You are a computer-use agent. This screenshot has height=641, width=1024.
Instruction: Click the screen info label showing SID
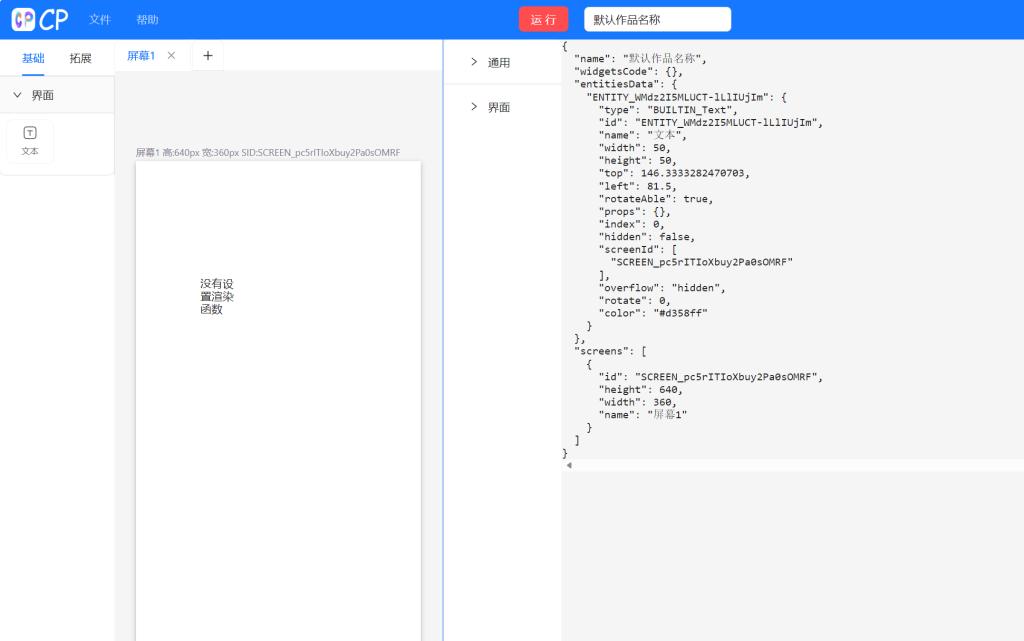pyautogui.click(x=268, y=153)
